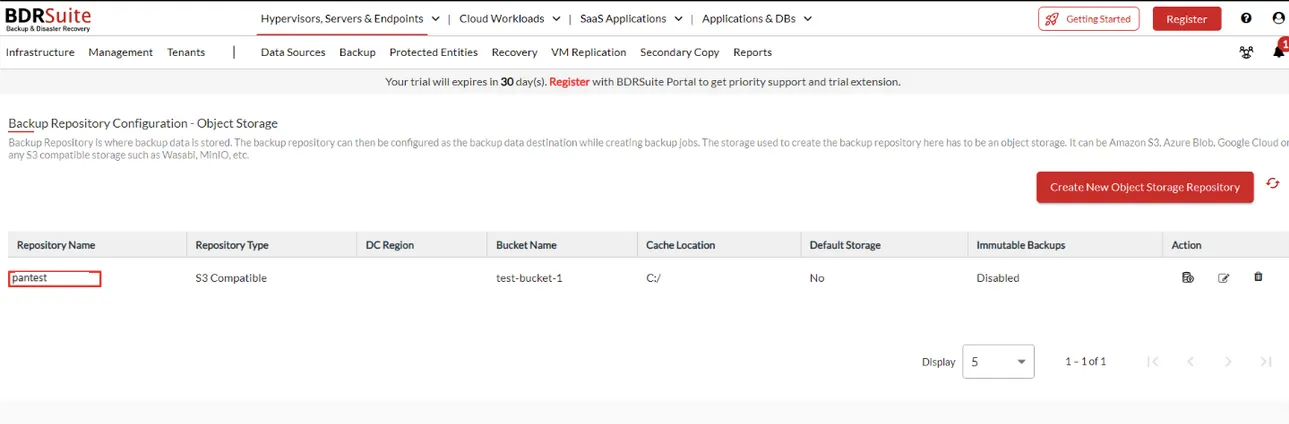Open the Tenants menu
The height and width of the screenshot is (424, 1289).
tap(186, 52)
